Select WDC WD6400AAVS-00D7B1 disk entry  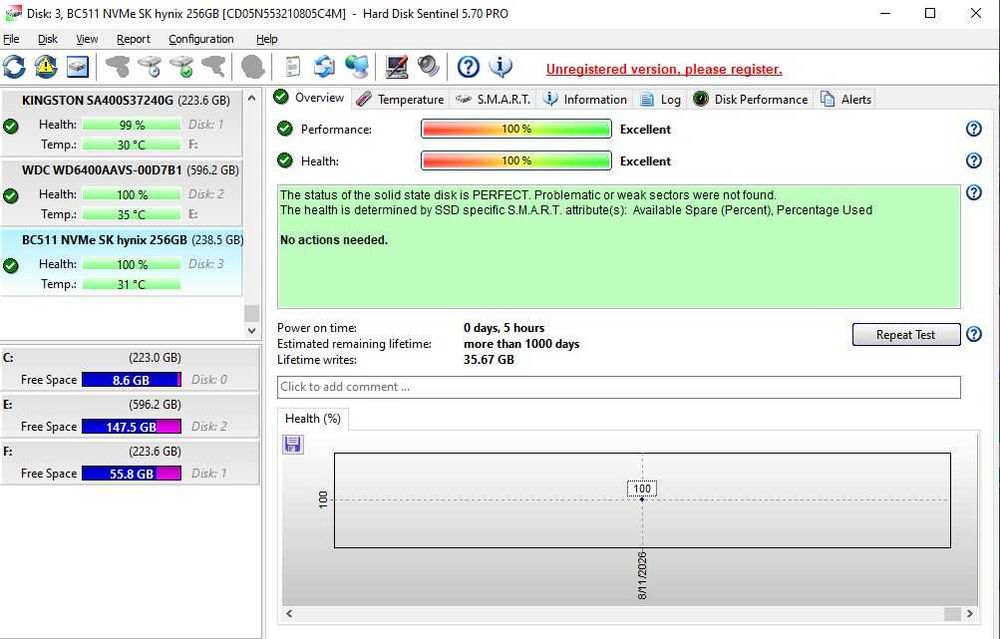[x=122, y=192]
